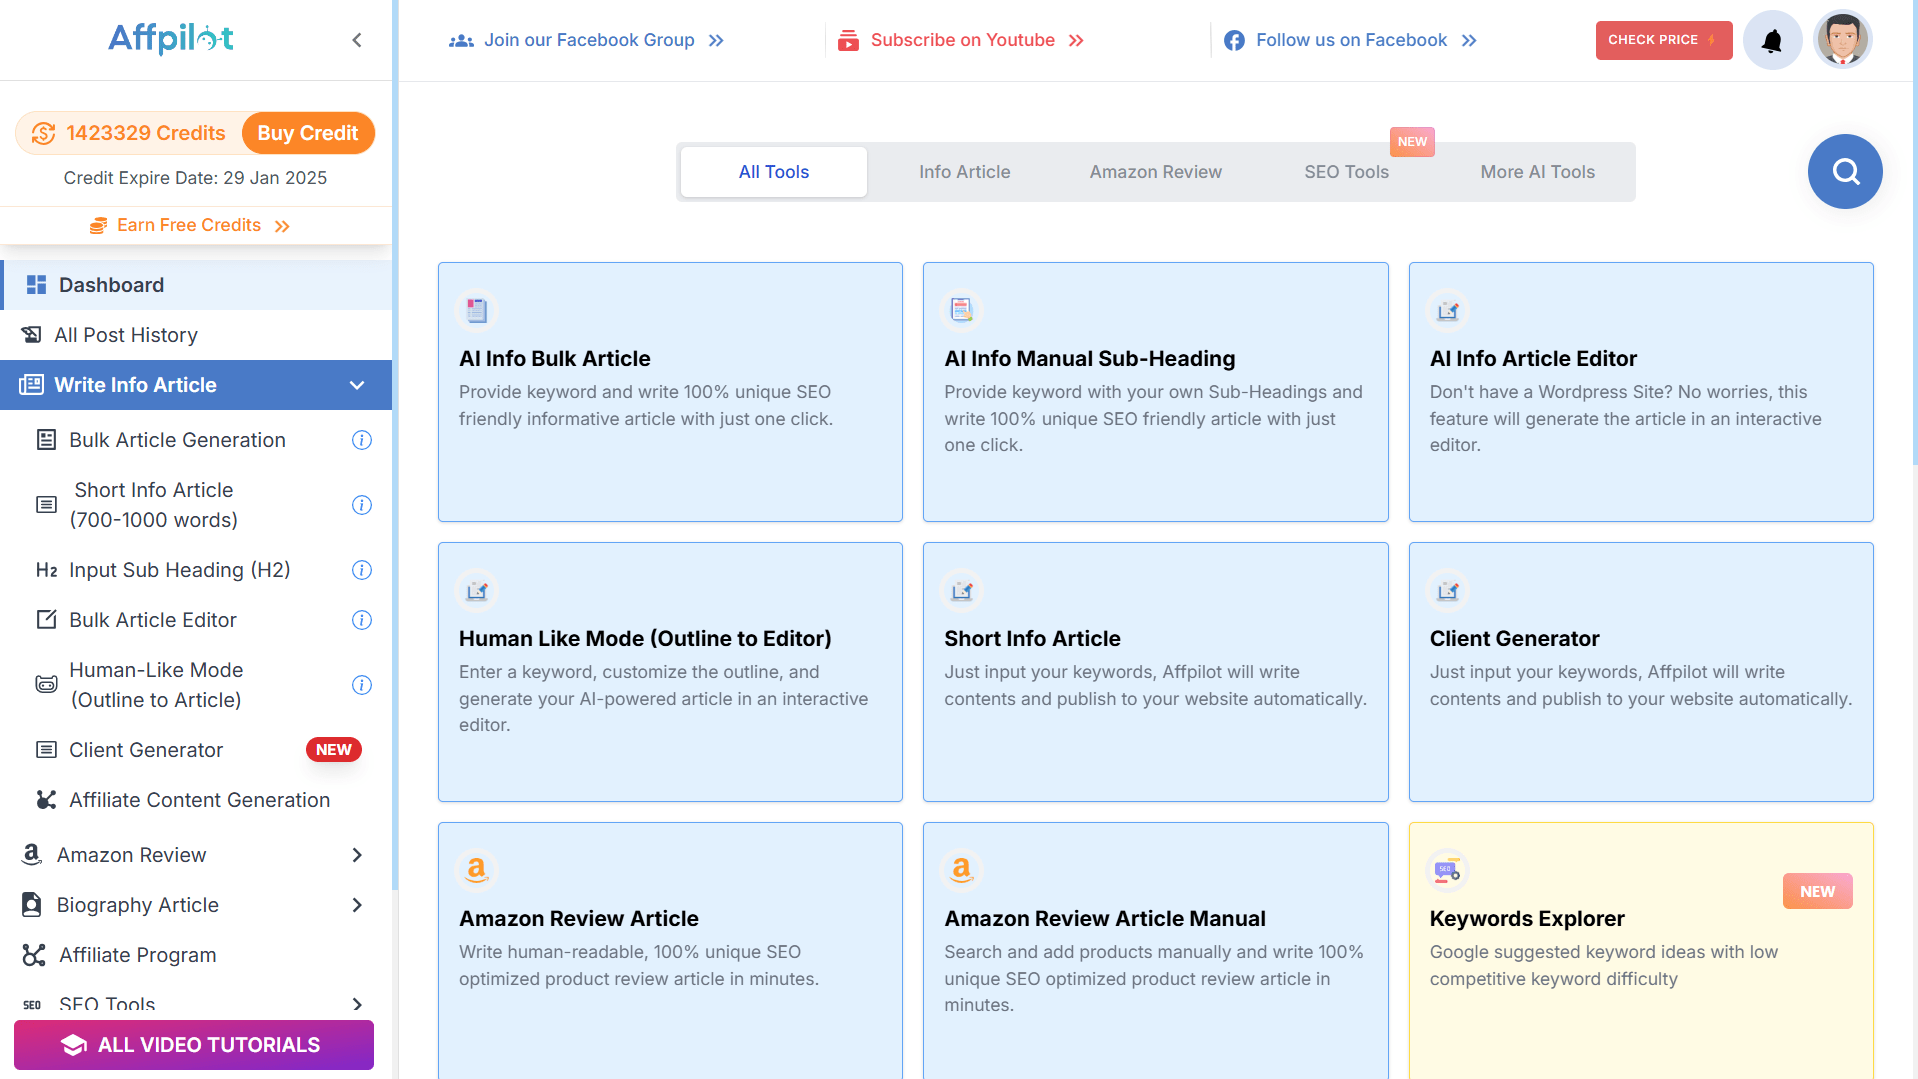Image resolution: width=1918 pixels, height=1079 pixels.
Task: Switch to the Info Article tab
Action: click(x=964, y=172)
